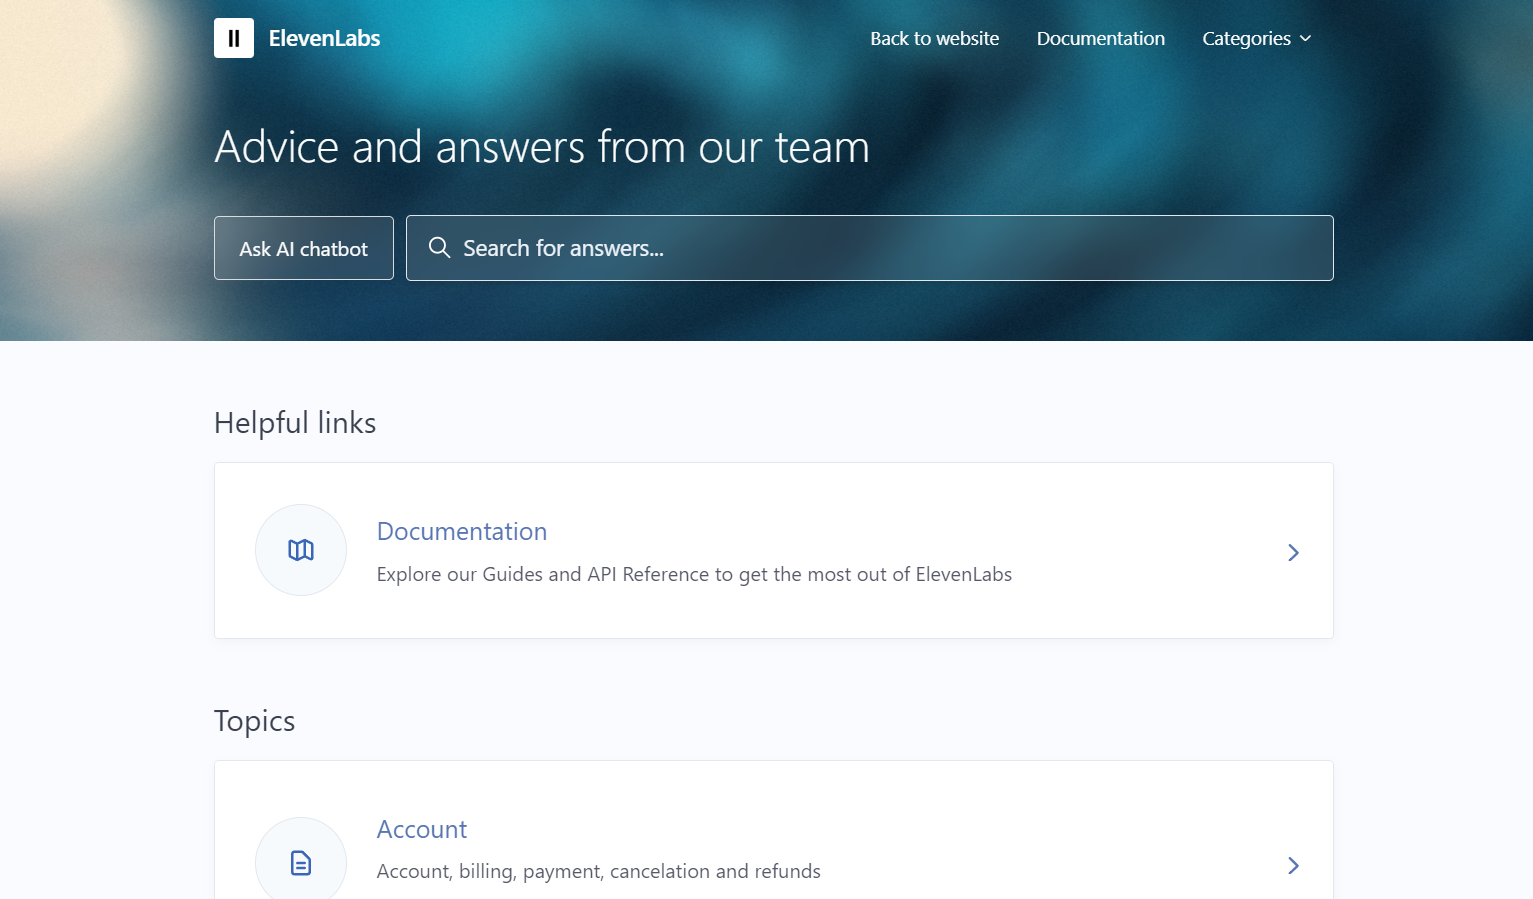The width and height of the screenshot is (1533, 899).
Task: Click the ElevenLabs brand name text
Action: pos(324,38)
